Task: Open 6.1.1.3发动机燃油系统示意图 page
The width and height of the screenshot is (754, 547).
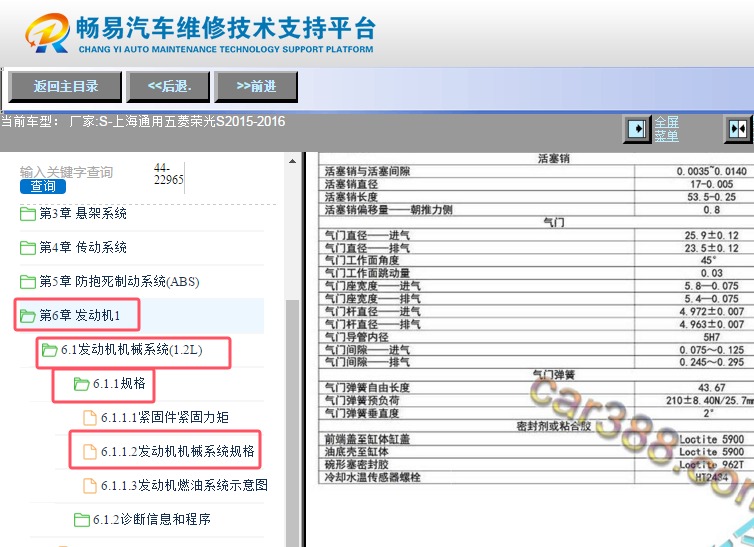Action: coord(184,485)
